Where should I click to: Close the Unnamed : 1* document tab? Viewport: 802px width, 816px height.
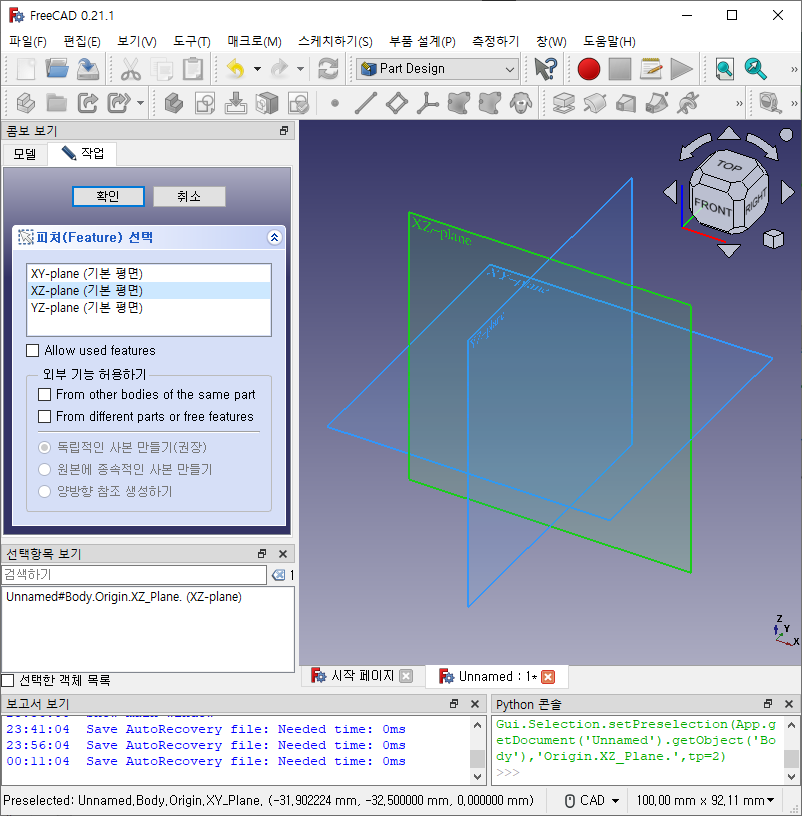pyautogui.click(x=548, y=677)
